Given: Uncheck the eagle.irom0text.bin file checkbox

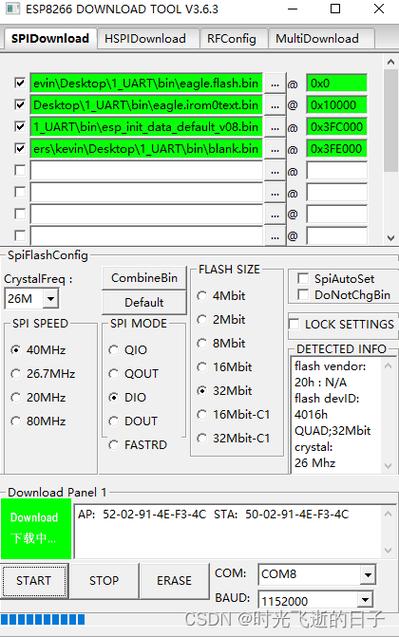Looking at the screenshot, I should point(20,104).
